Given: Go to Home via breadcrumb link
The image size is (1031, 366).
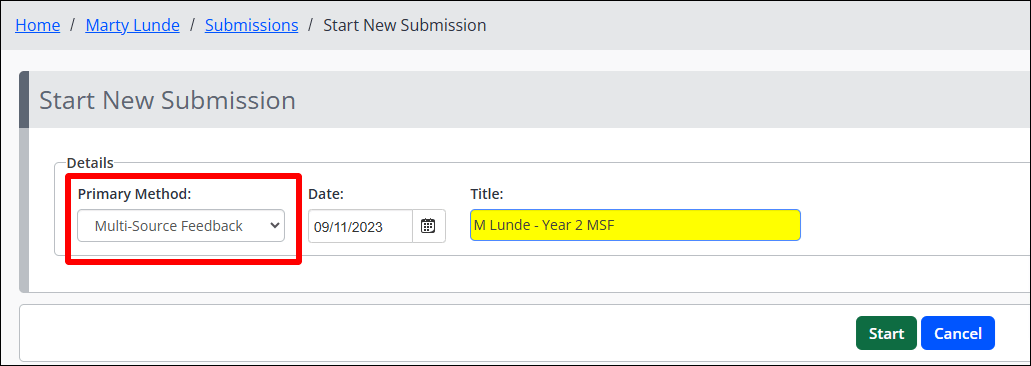Looking at the screenshot, I should point(37,26).
